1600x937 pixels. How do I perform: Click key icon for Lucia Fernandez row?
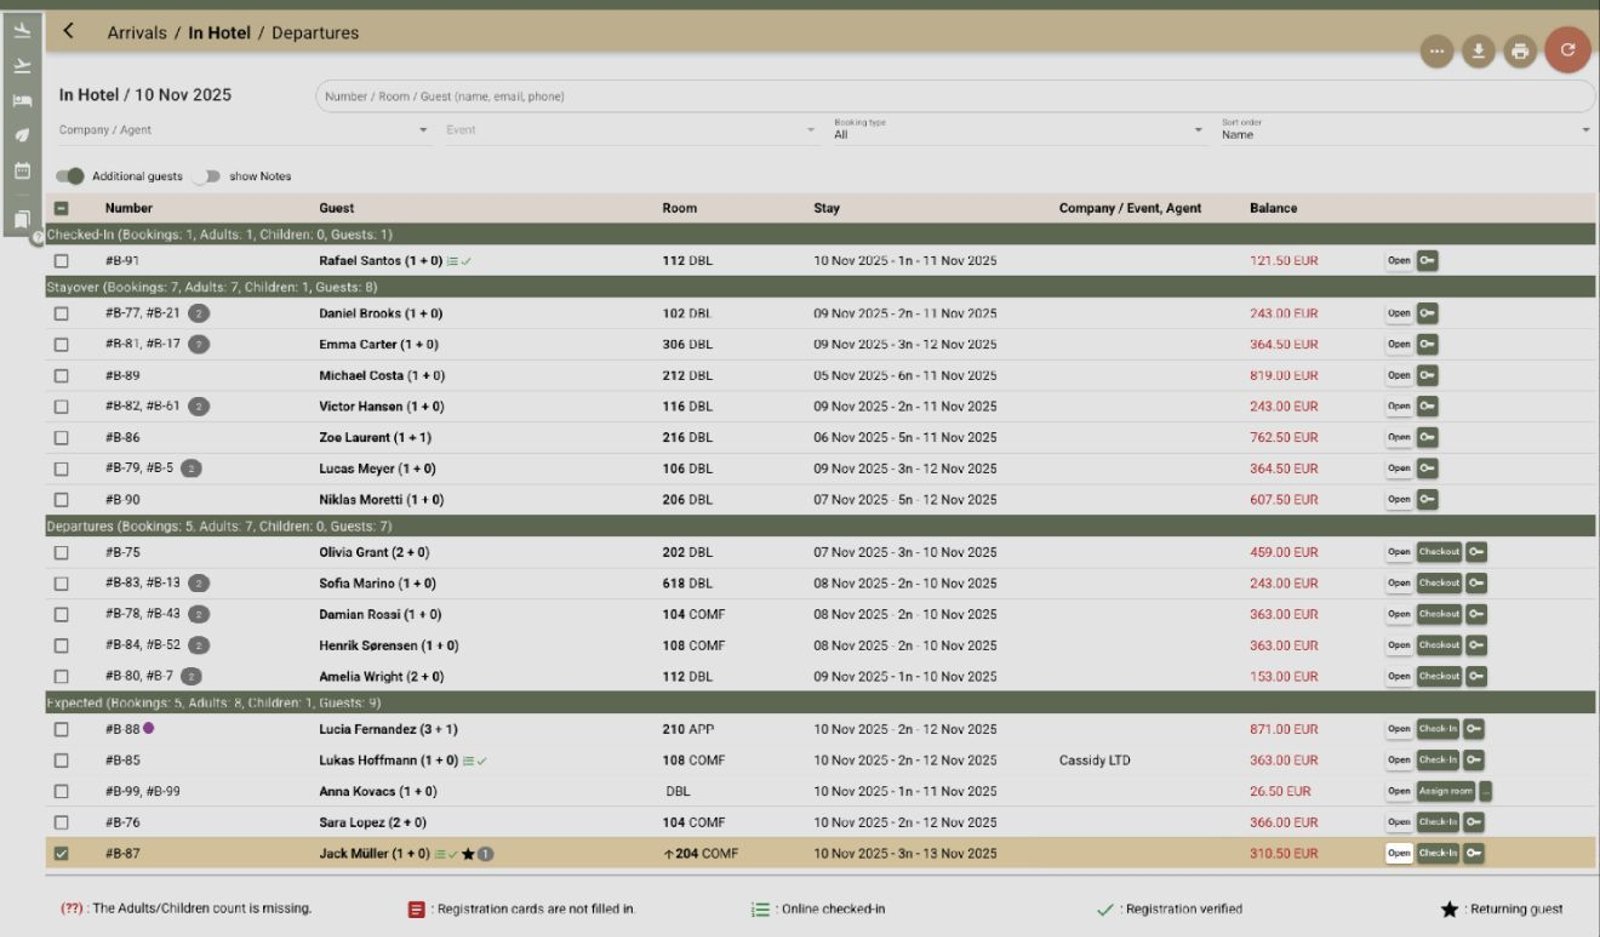coord(1473,729)
